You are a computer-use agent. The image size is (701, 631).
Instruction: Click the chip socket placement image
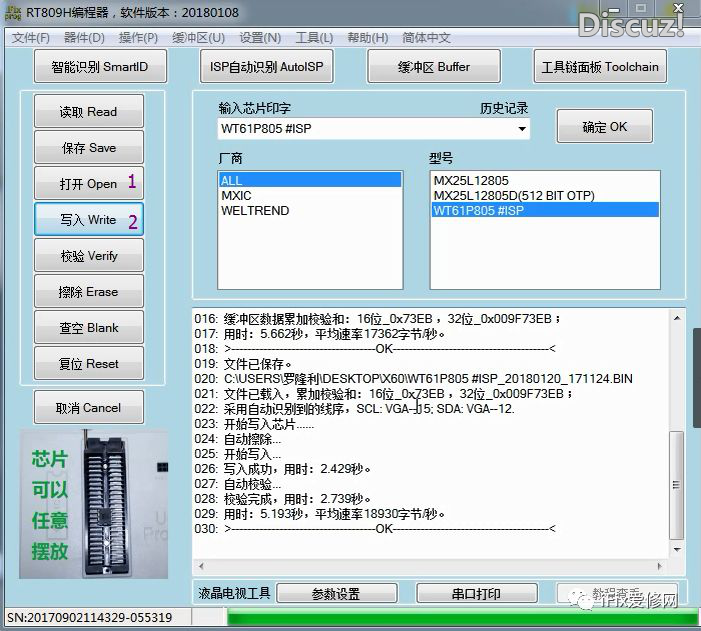pyautogui.click(x=93, y=504)
